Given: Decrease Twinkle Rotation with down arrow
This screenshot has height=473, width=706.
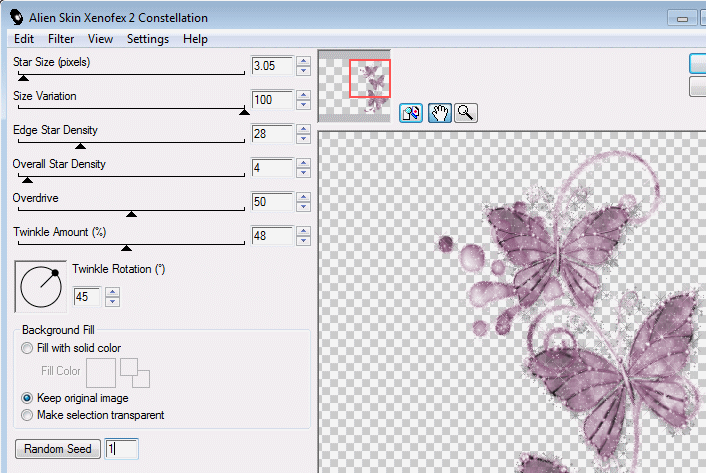Looking at the screenshot, I should click(113, 302).
